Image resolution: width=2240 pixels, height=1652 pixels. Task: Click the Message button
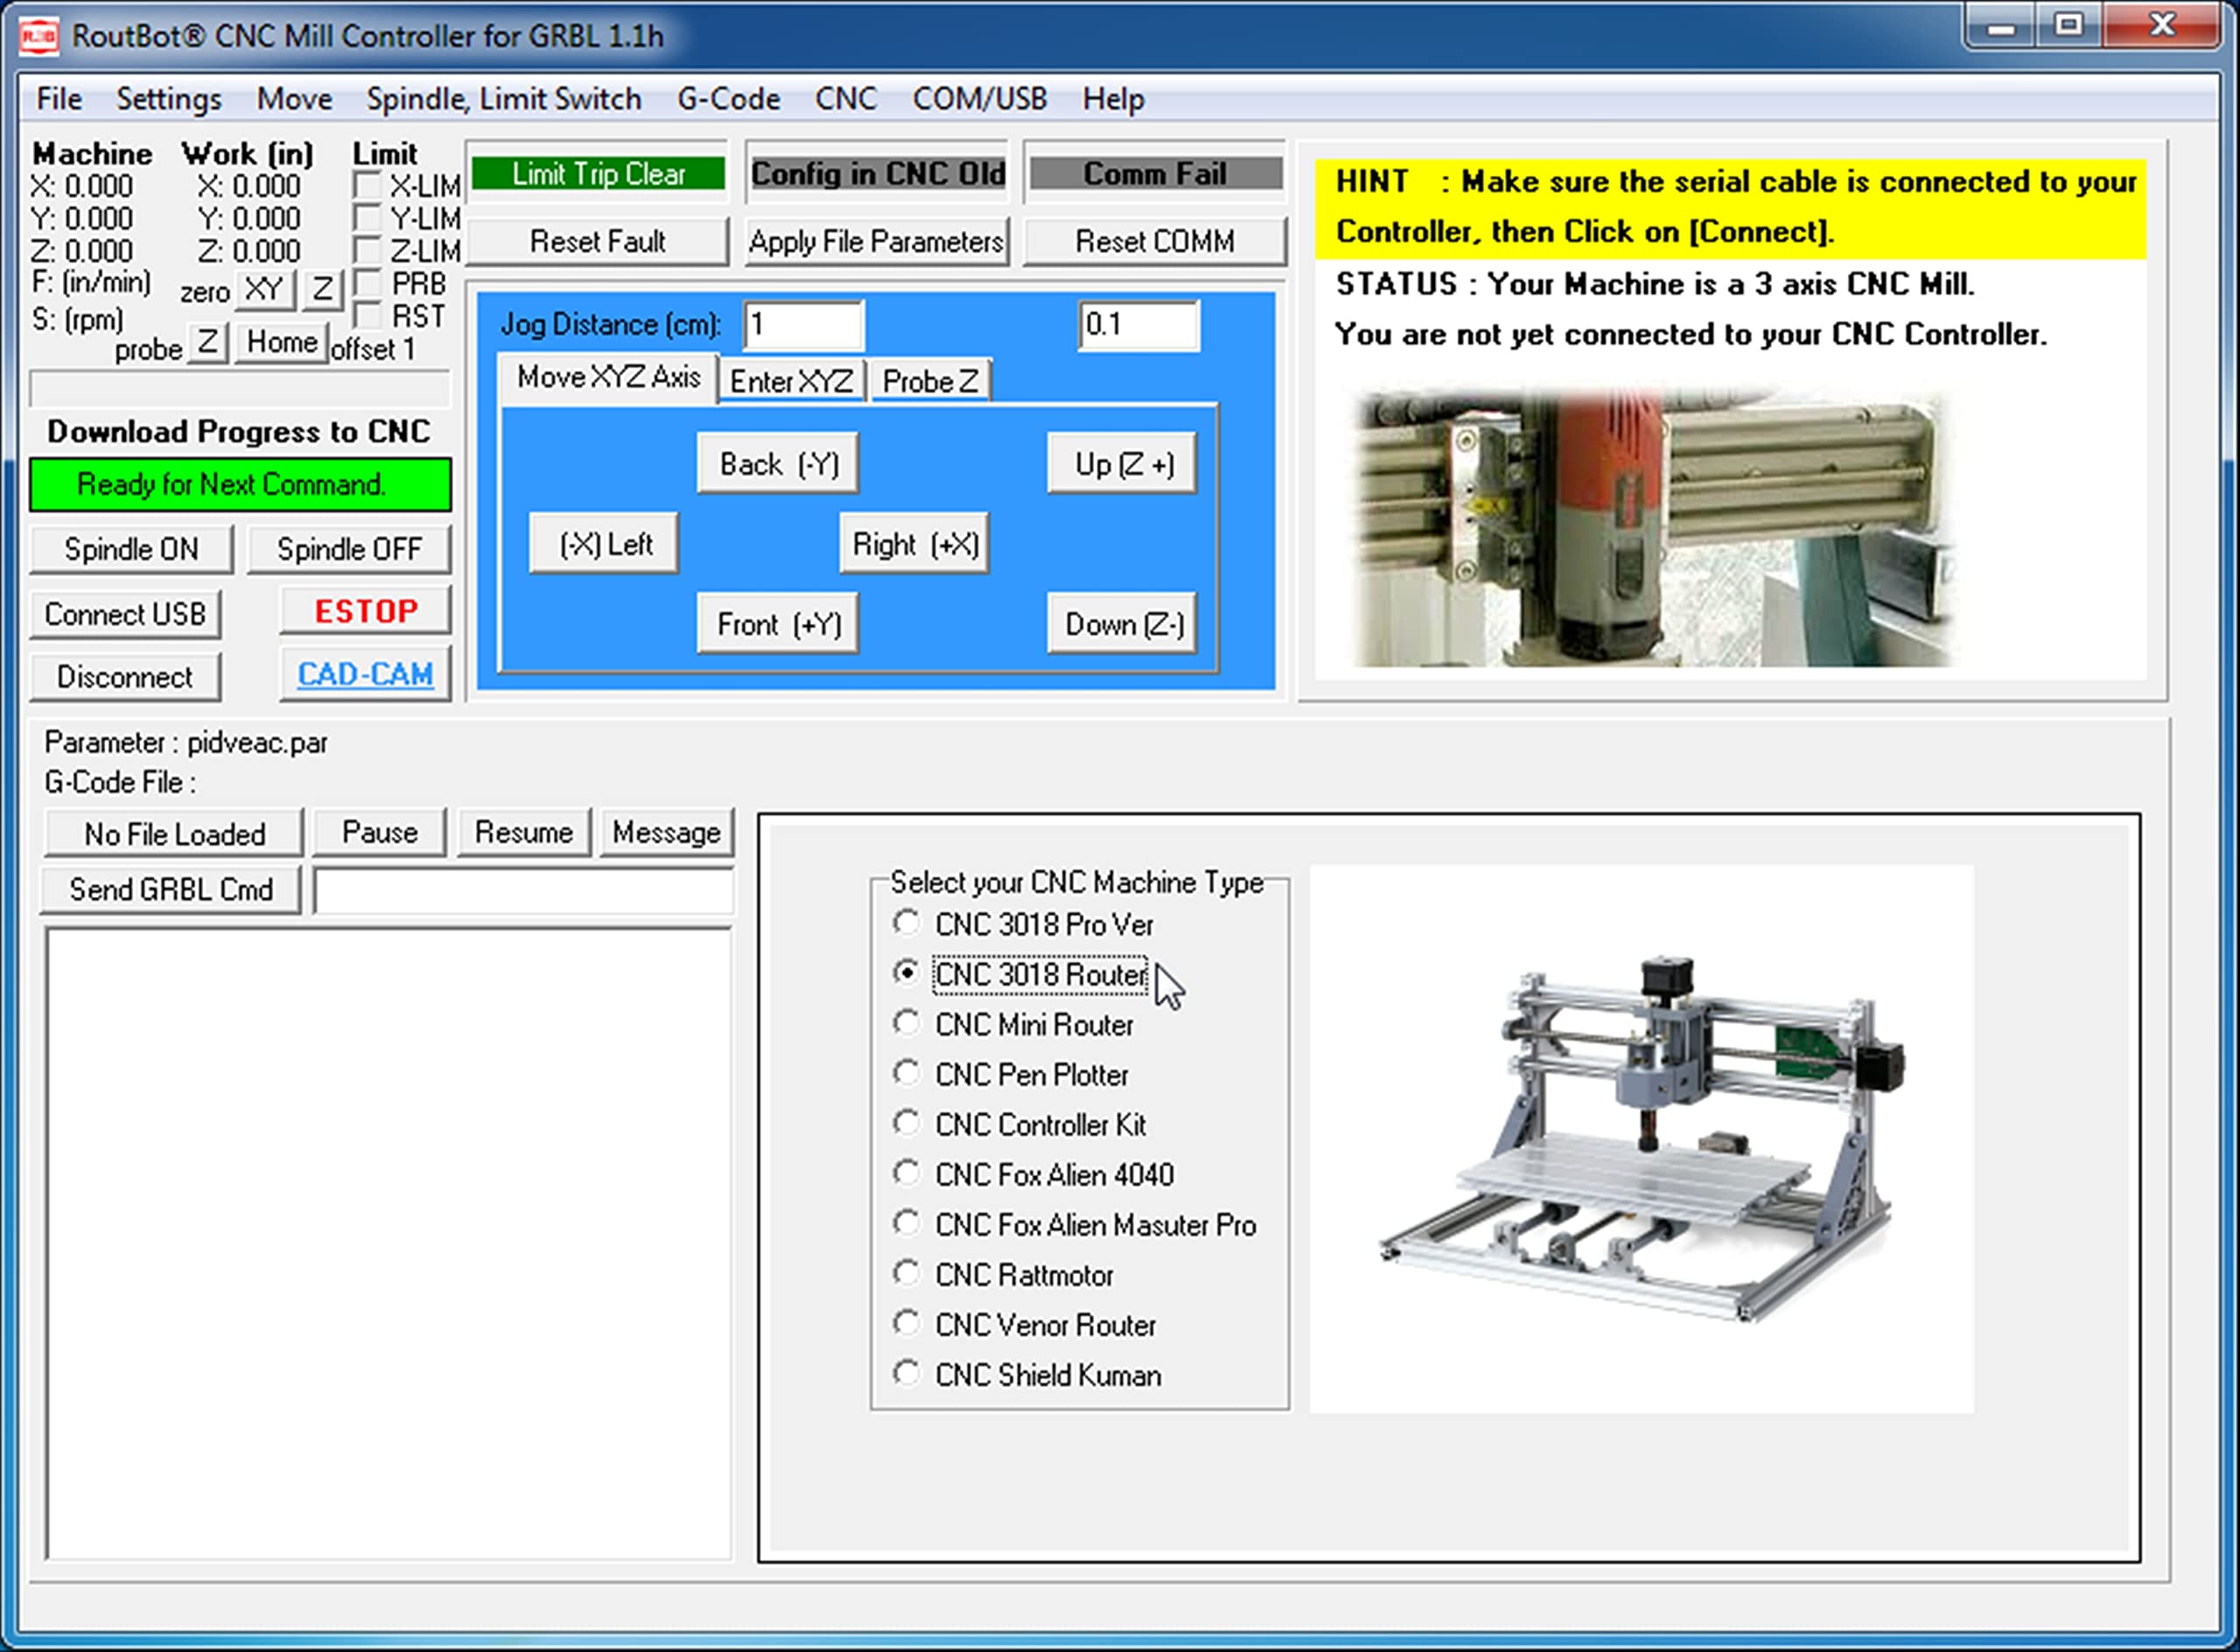pyautogui.click(x=667, y=833)
